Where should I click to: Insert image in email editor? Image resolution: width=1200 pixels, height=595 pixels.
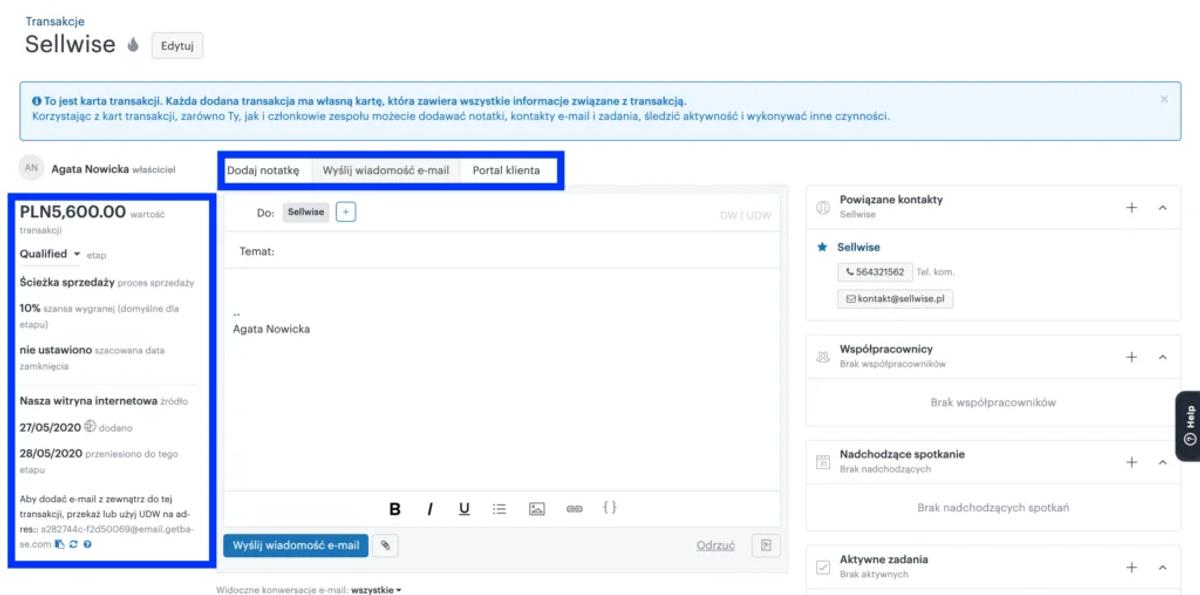pos(537,509)
